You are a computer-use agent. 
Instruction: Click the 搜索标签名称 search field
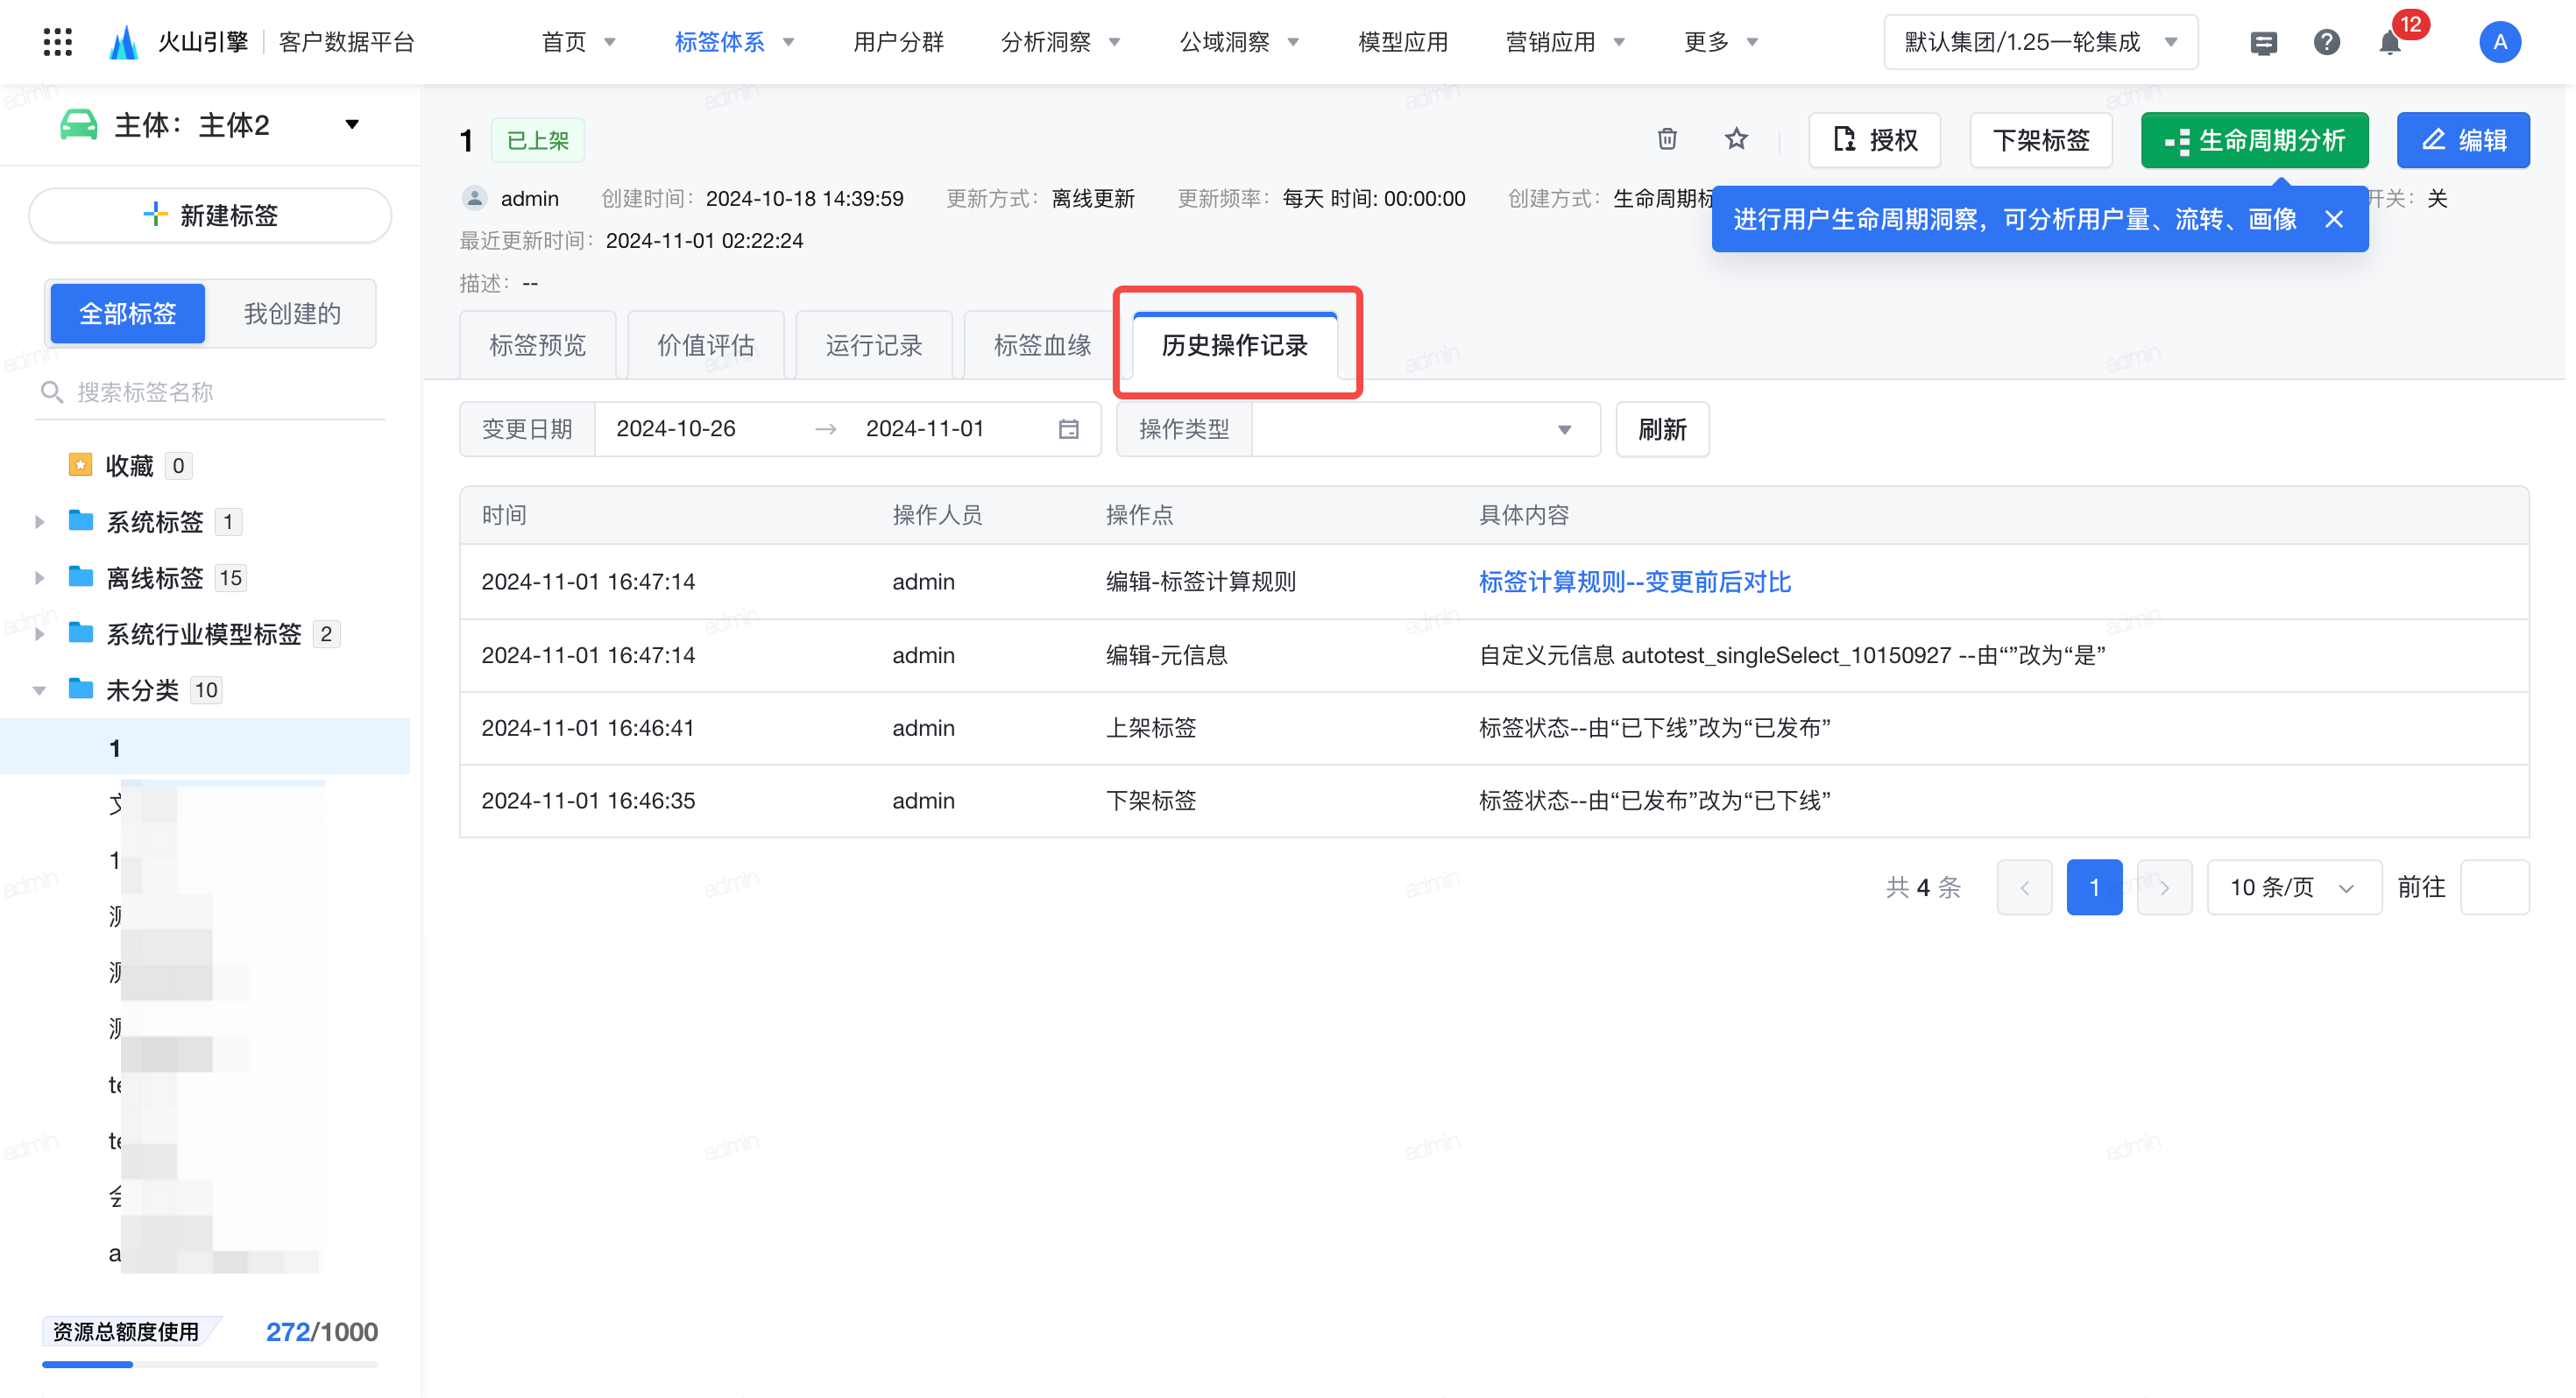[x=210, y=392]
